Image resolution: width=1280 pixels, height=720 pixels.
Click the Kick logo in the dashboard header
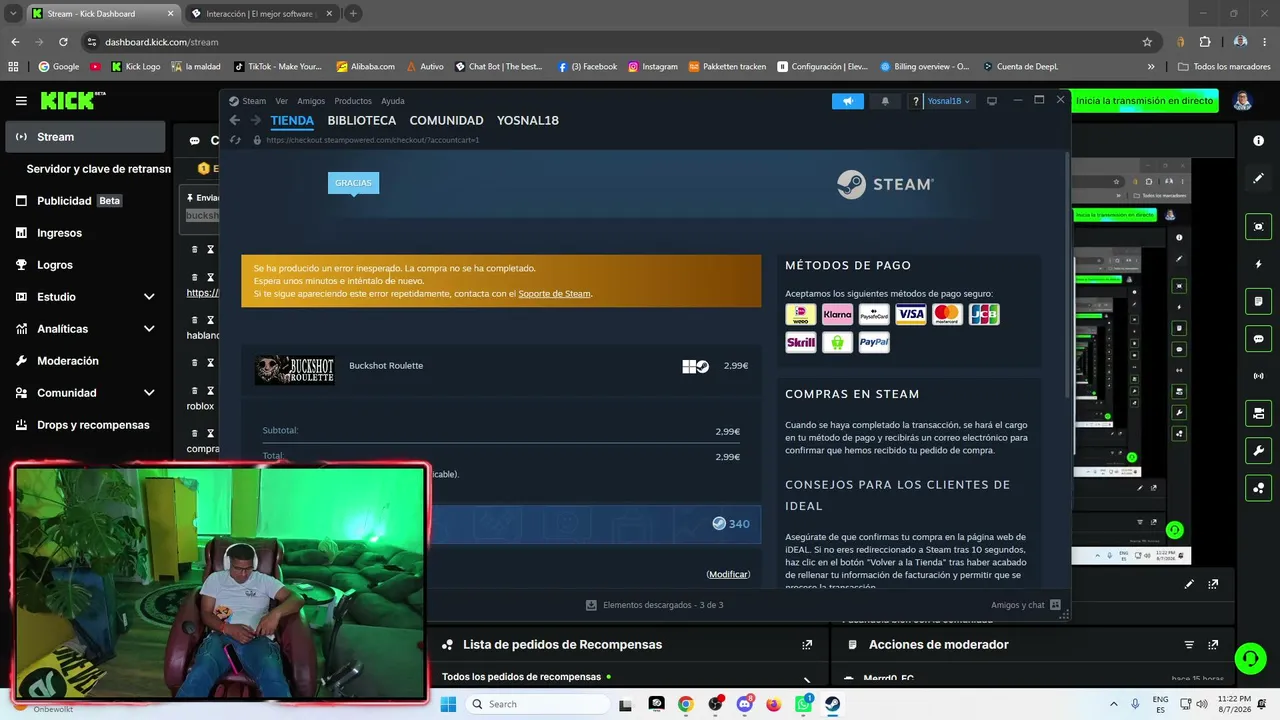tap(72, 101)
